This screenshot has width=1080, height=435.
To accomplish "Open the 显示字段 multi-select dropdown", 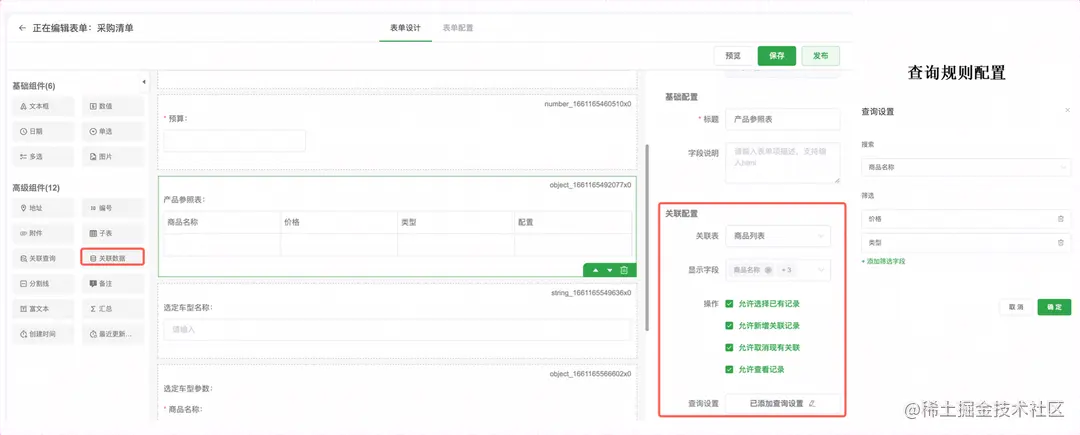I will [778, 270].
